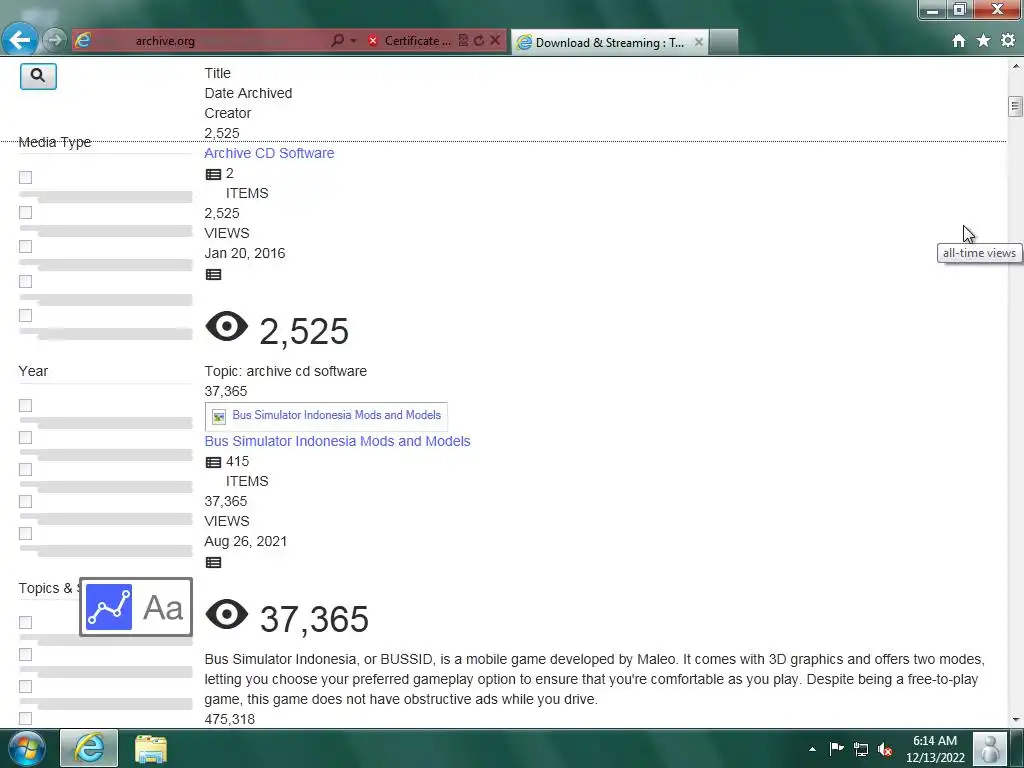1024x768 pixels.
Task: Click the refresh icon in address bar
Action: (479, 40)
